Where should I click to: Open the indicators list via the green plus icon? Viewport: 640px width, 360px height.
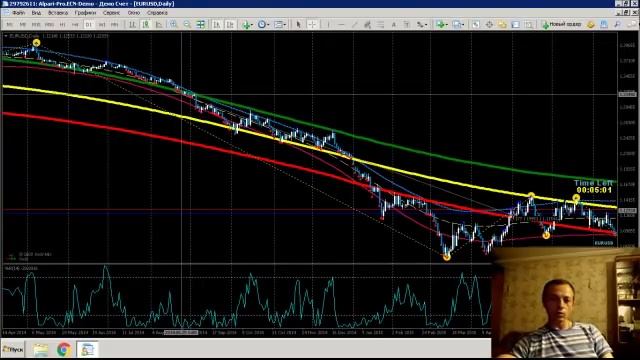pos(246,25)
